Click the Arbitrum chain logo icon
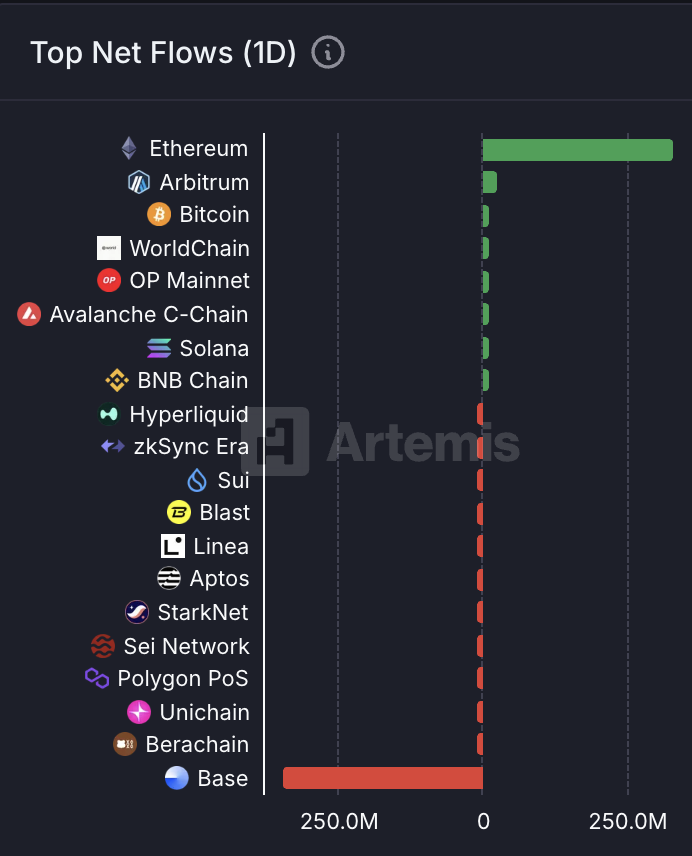Viewport: 692px width, 856px height. point(139,182)
